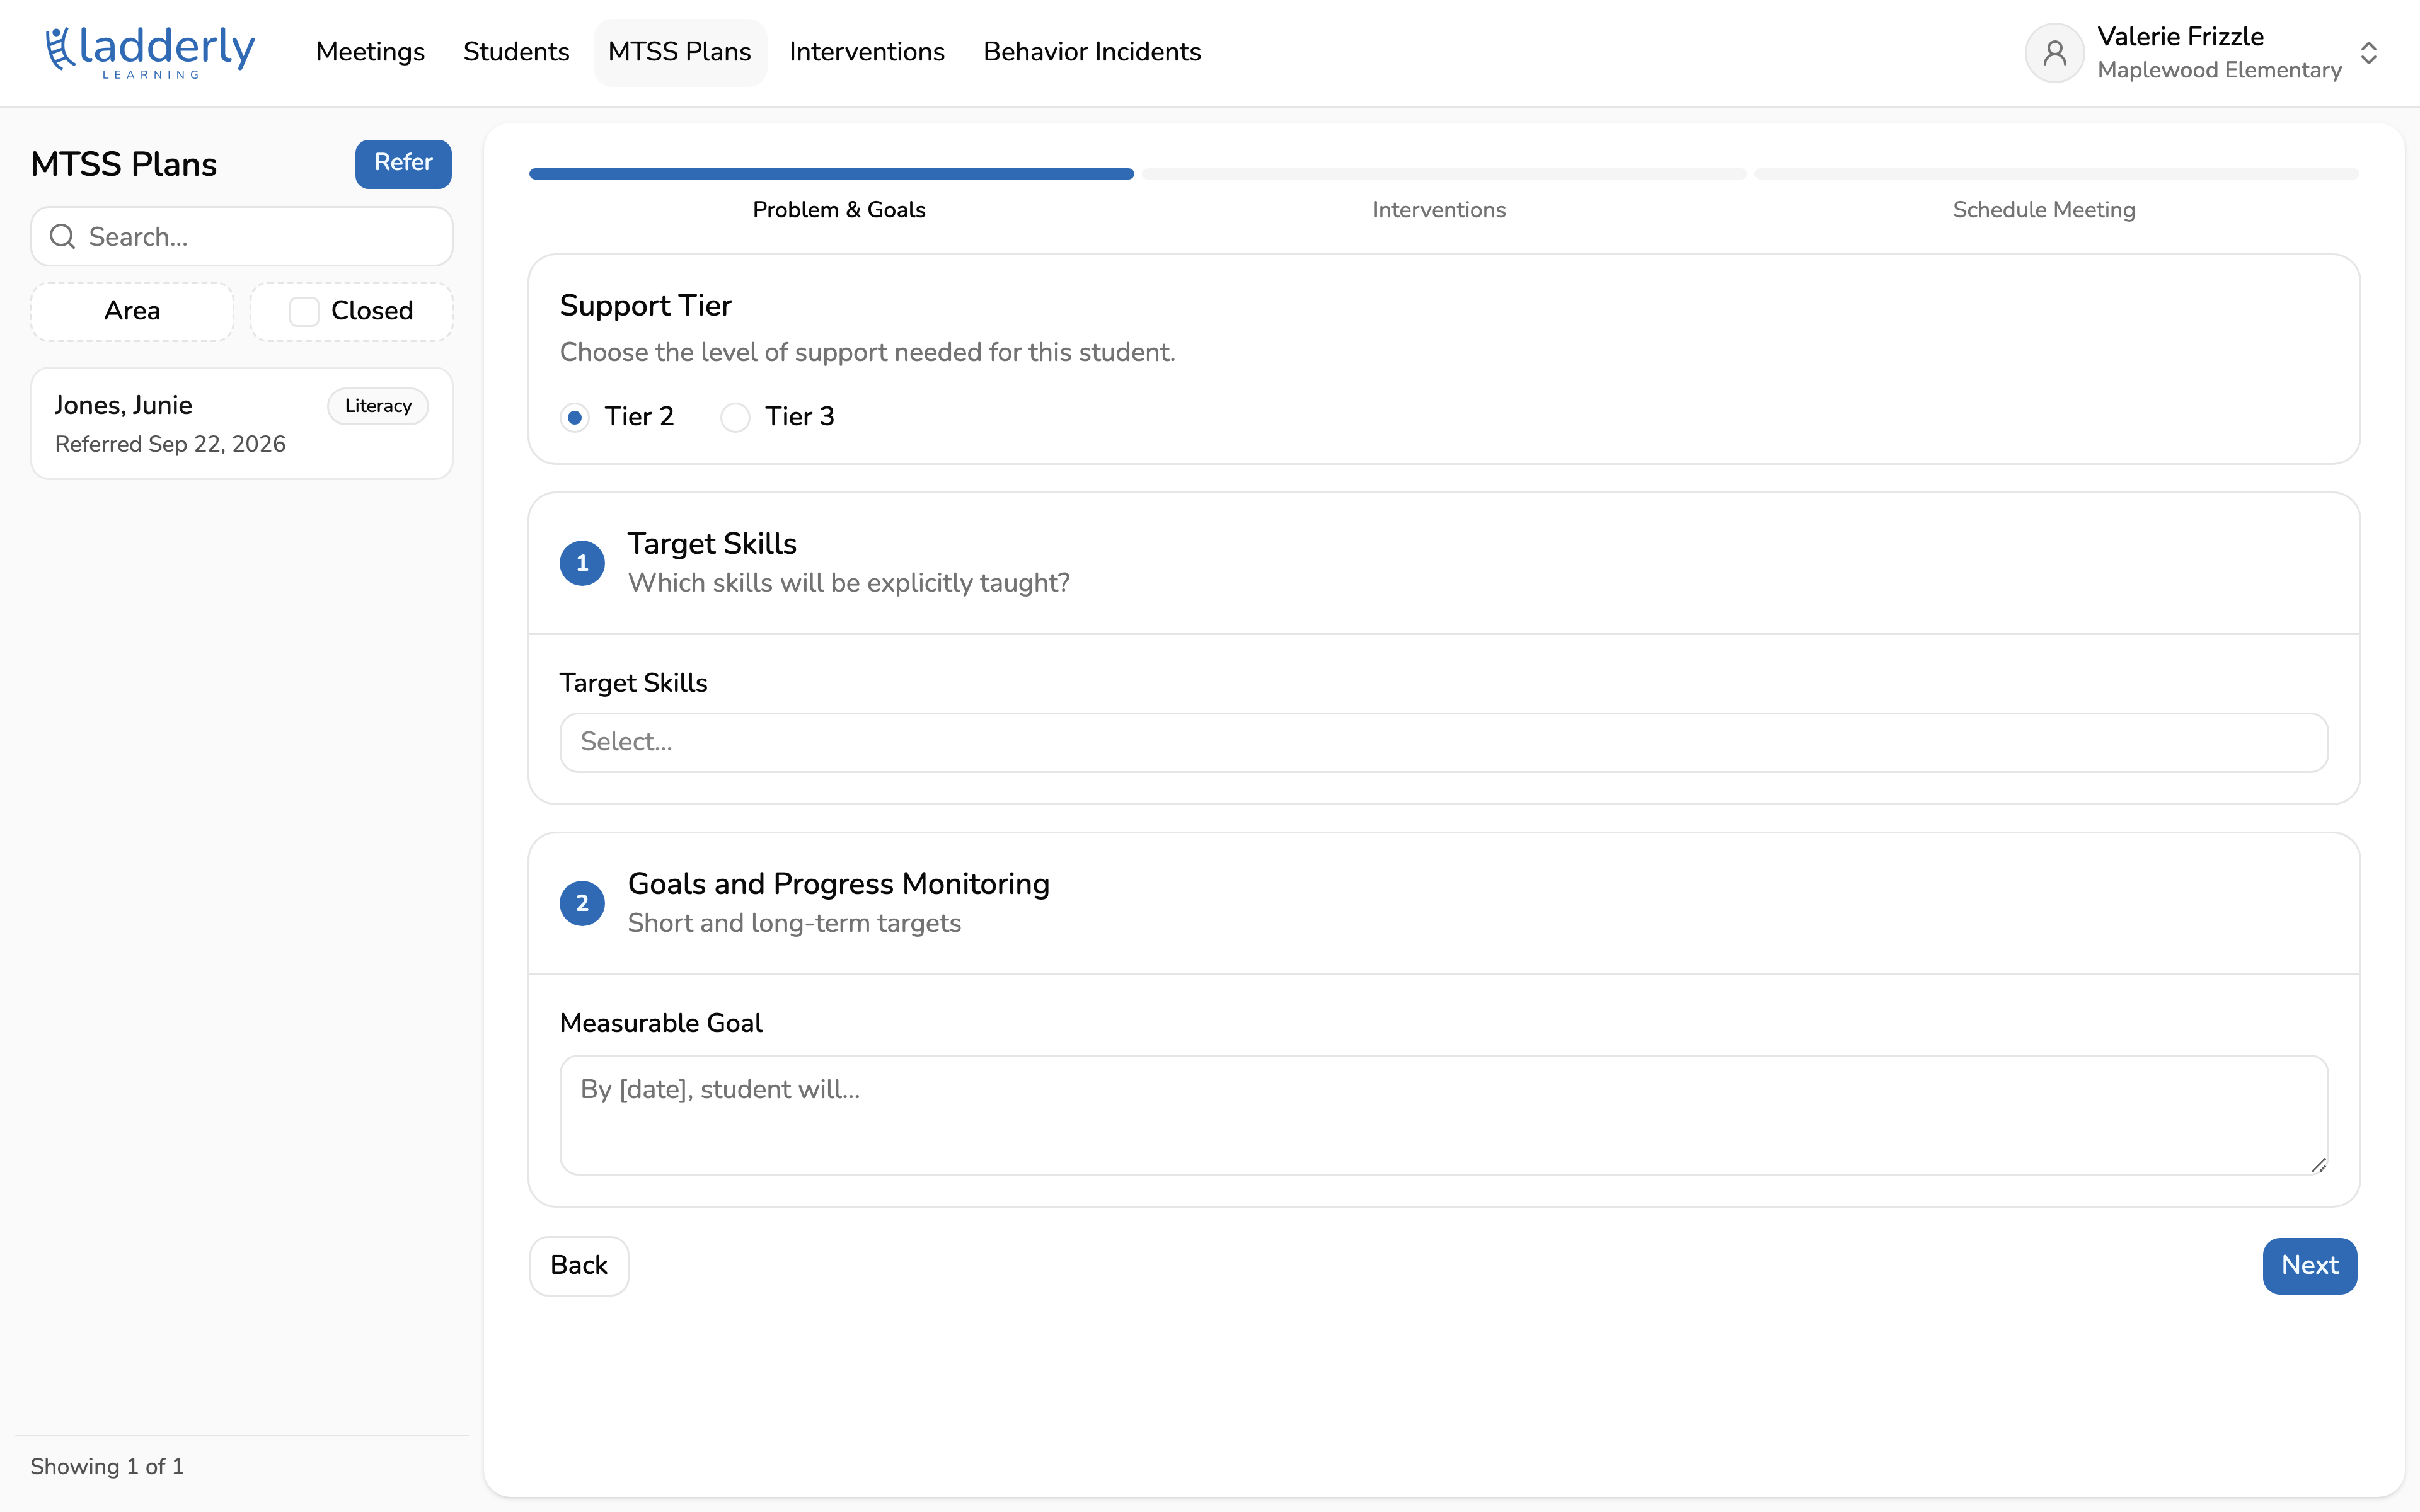Viewport: 2420px width, 1512px height.
Task: Click the Measurable Goal text area
Action: [1443, 1114]
